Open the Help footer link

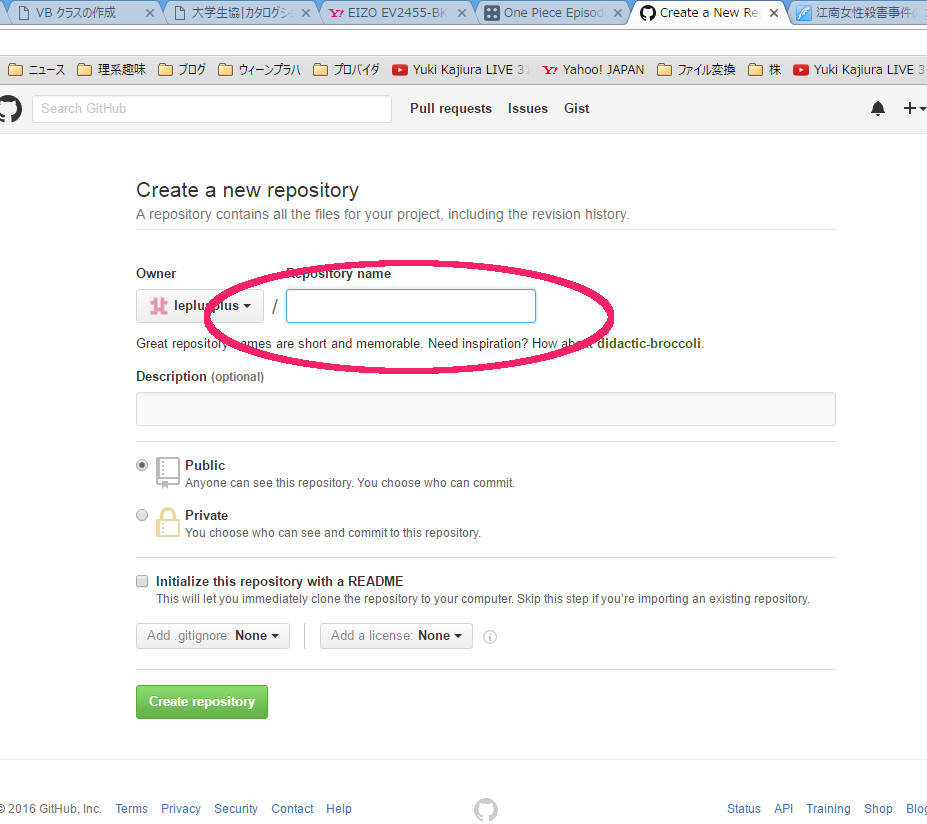pos(339,809)
